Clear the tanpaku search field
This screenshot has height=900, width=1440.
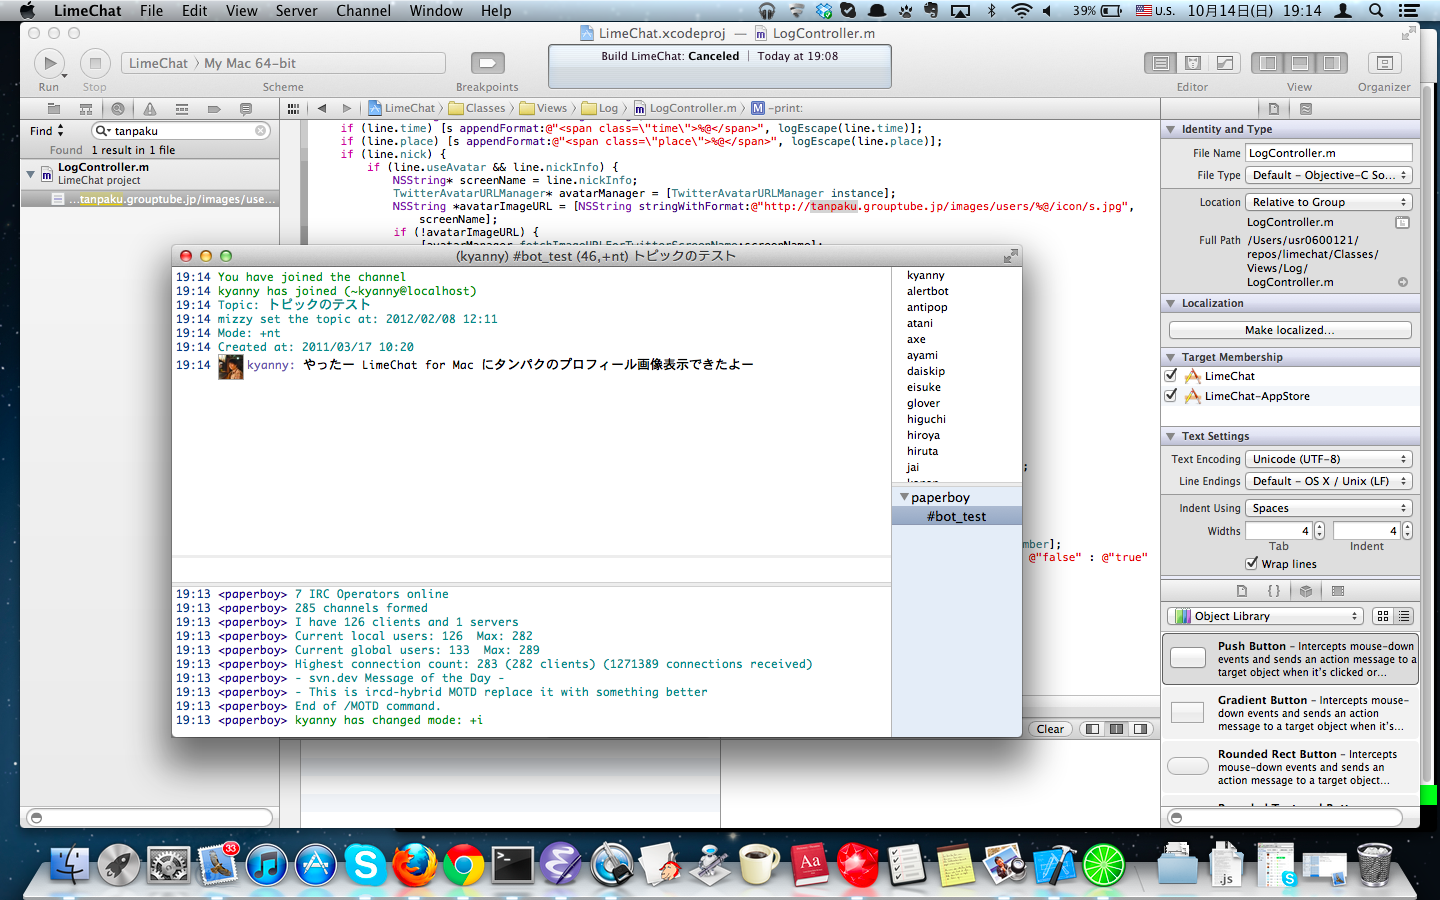click(261, 130)
